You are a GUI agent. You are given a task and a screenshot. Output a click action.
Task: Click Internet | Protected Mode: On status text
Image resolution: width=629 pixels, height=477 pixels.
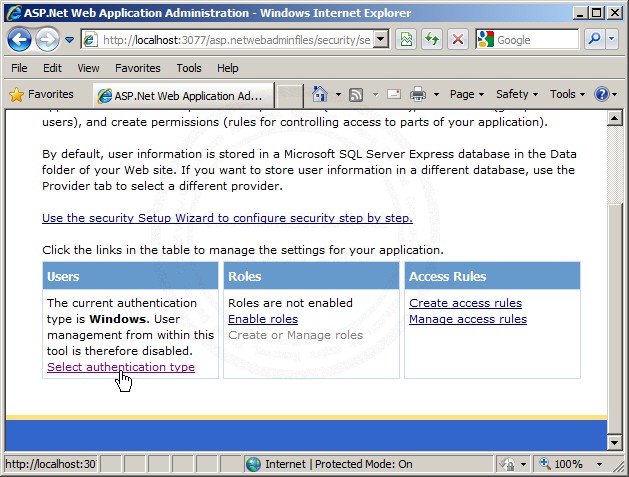(x=339, y=464)
